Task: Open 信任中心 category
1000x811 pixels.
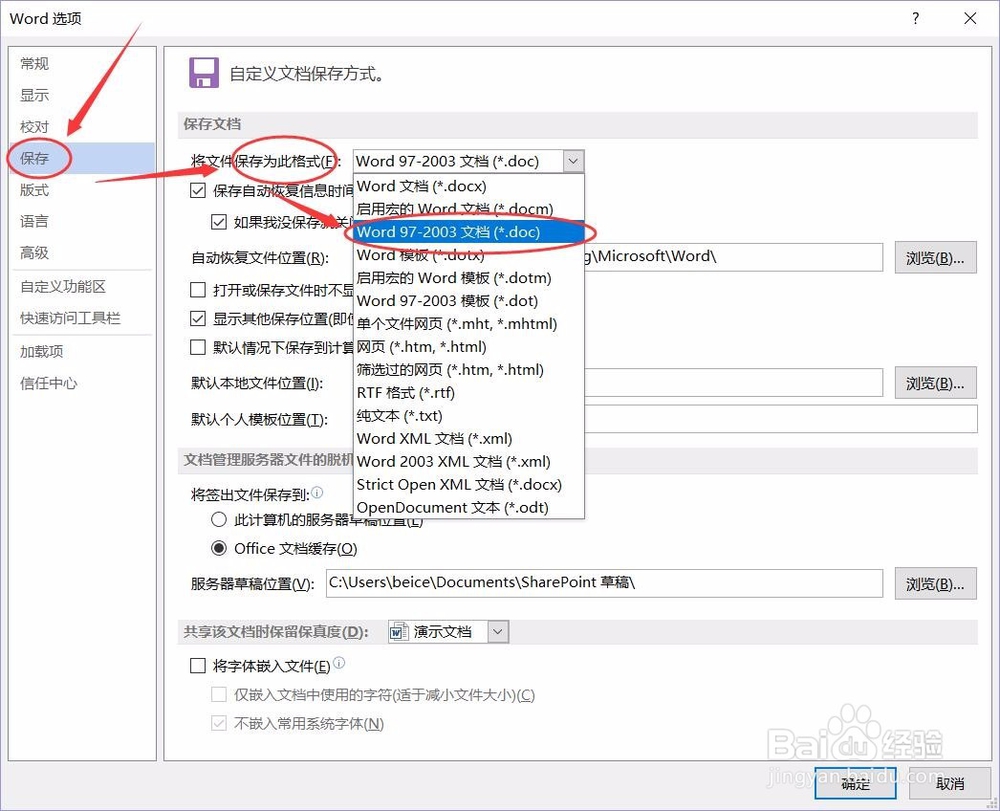Action: tap(82, 383)
